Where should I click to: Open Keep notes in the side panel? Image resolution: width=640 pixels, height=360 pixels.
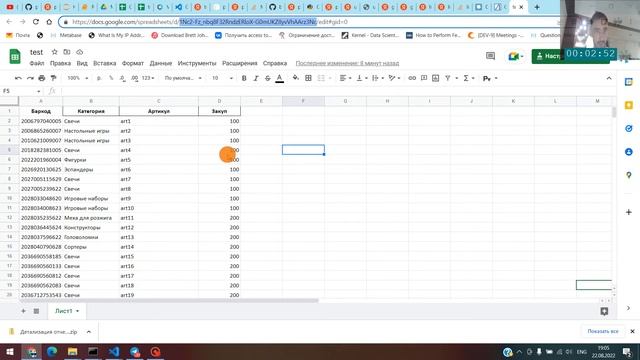point(629,105)
